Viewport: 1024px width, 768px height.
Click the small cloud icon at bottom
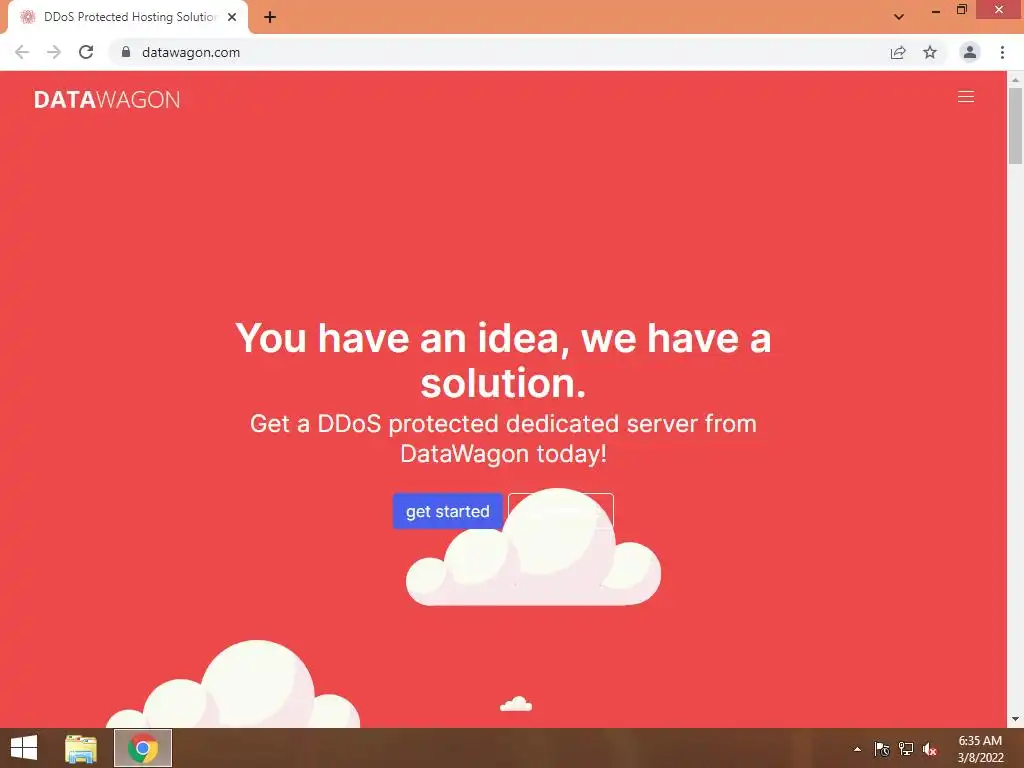pos(516,704)
